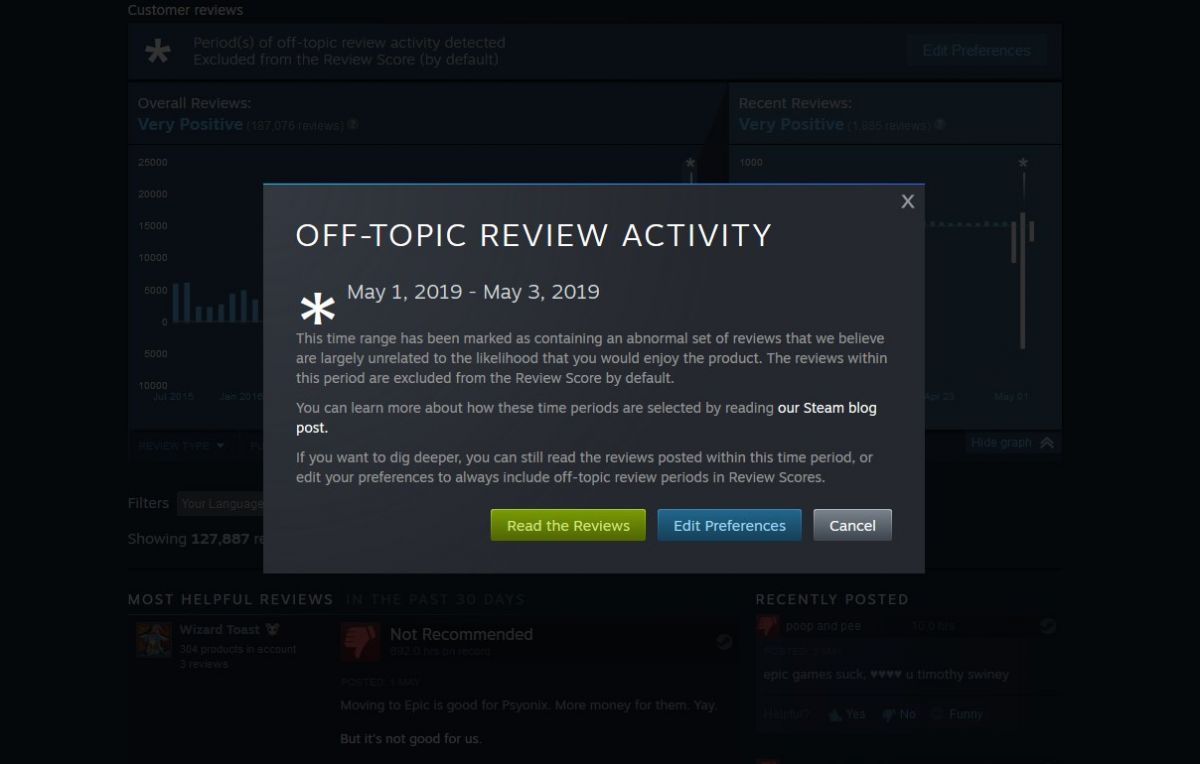Click the asterisk icon in the dialog
The height and width of the screenshot is (764, 1200).
[x=318, y=310]
